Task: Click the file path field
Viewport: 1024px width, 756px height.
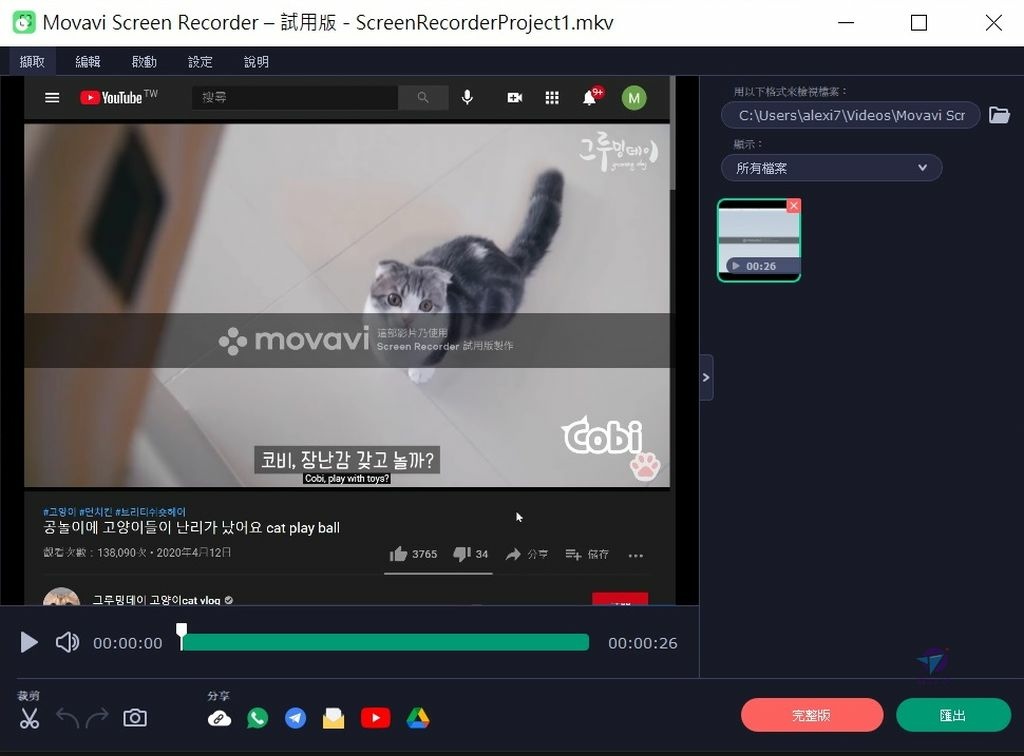Action: click(850, 116)
